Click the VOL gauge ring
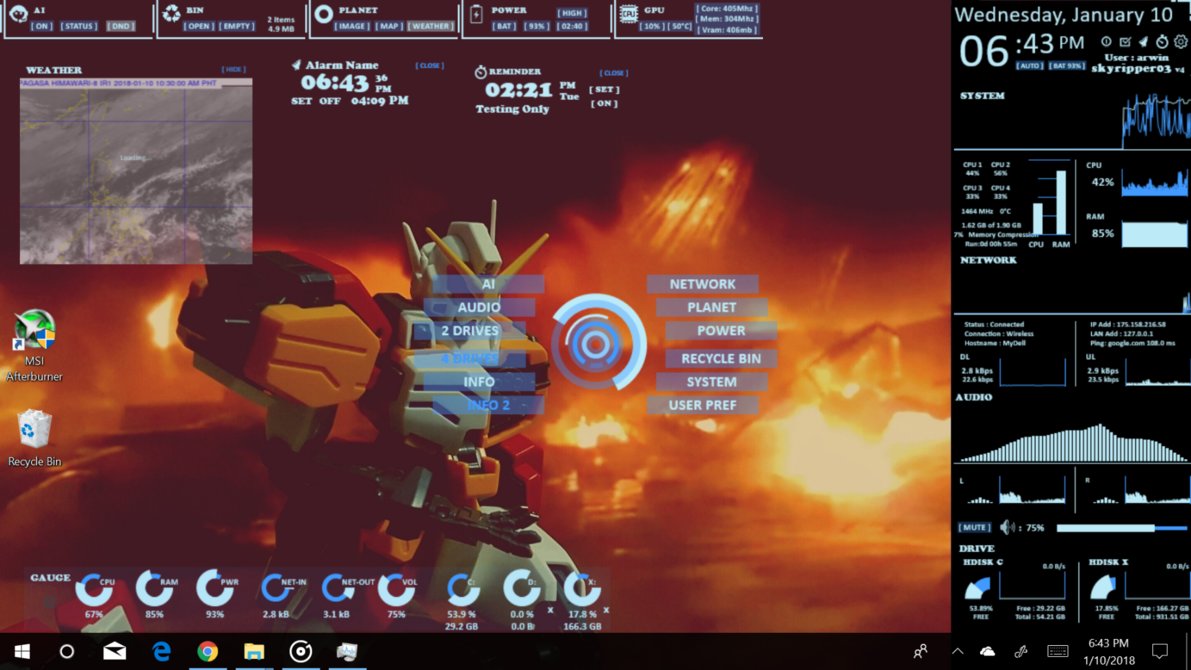 point(396,589)
